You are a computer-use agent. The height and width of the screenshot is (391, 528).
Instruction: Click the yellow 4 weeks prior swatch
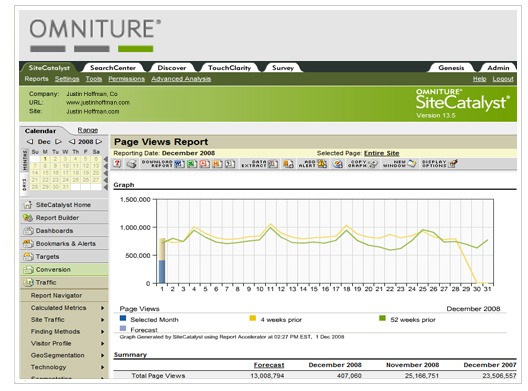pyautogui.click(x=253, y=318)
